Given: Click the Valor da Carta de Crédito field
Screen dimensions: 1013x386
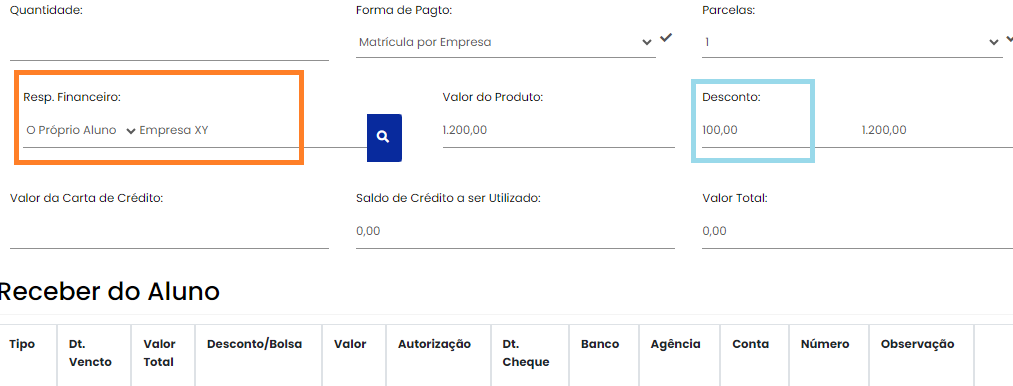Looking at the screenshot, I should 169,231.
